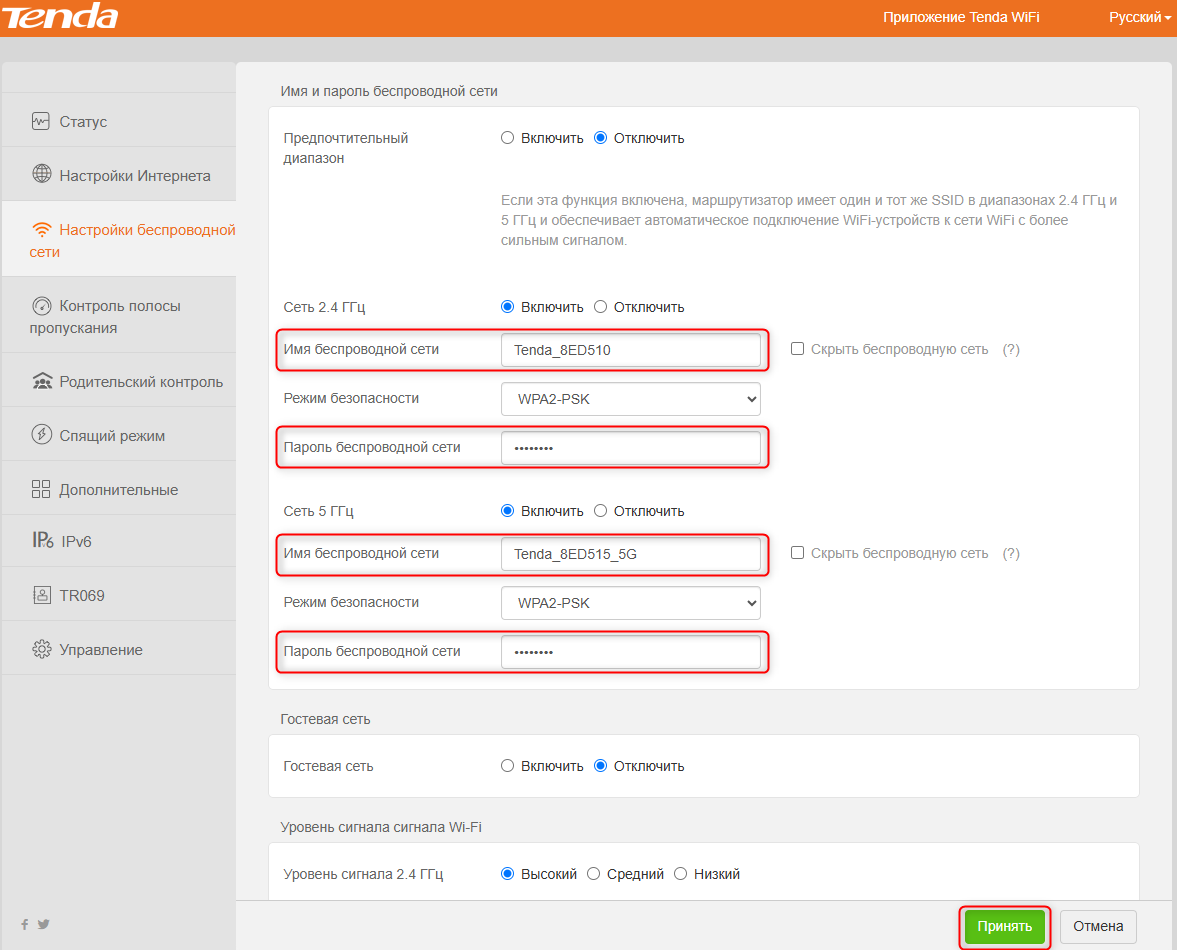
Task: Open the security mode dropdown for 5 GHz
Action: point(630,603)
